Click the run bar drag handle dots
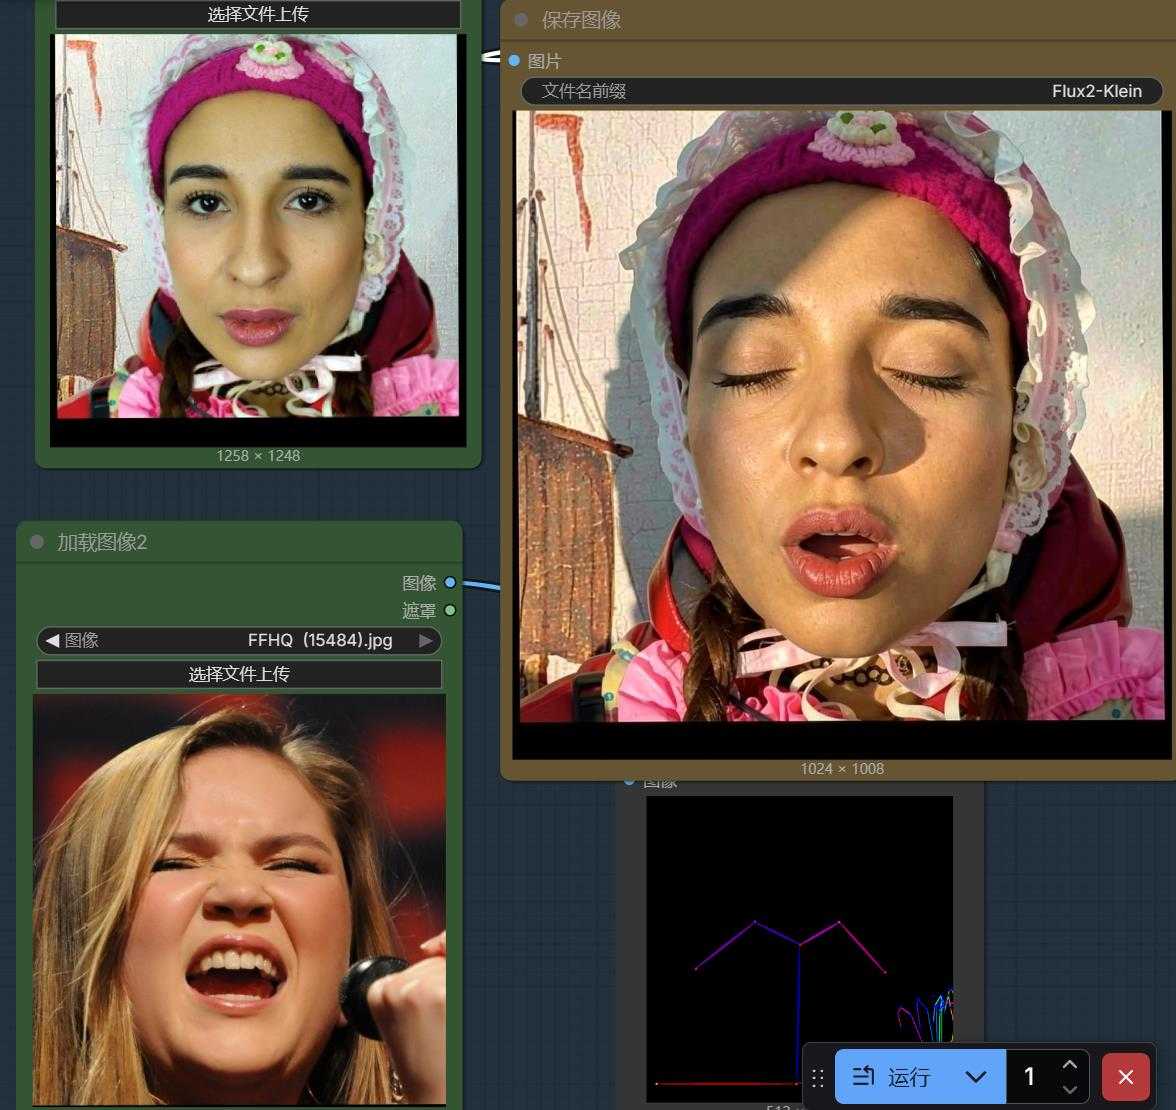 click(818, 1077)
